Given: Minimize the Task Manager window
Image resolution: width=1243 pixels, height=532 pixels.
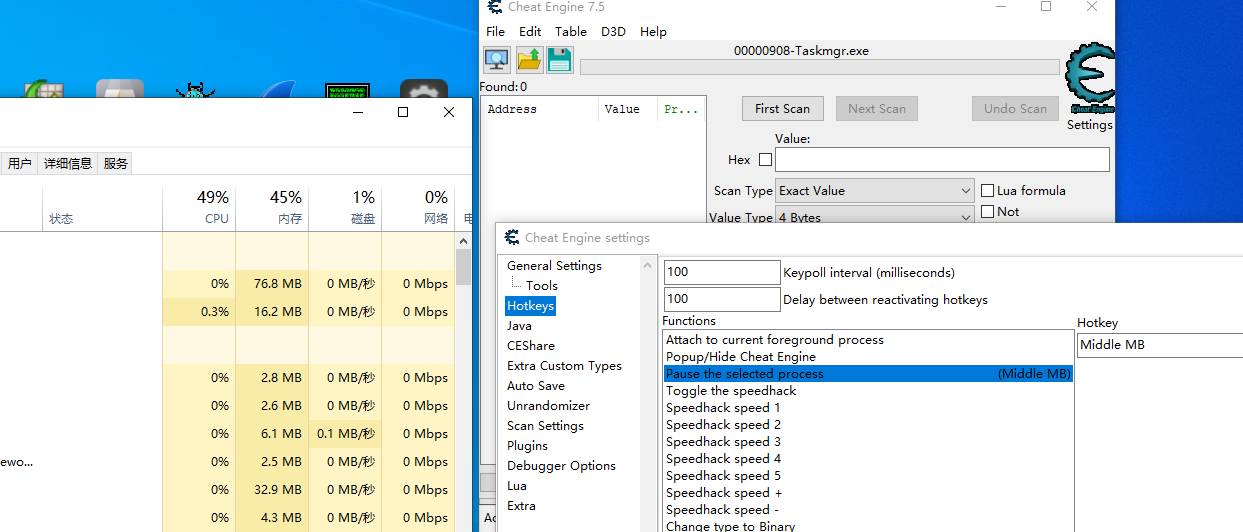Looking at the screenshot, I should point(357,112).
